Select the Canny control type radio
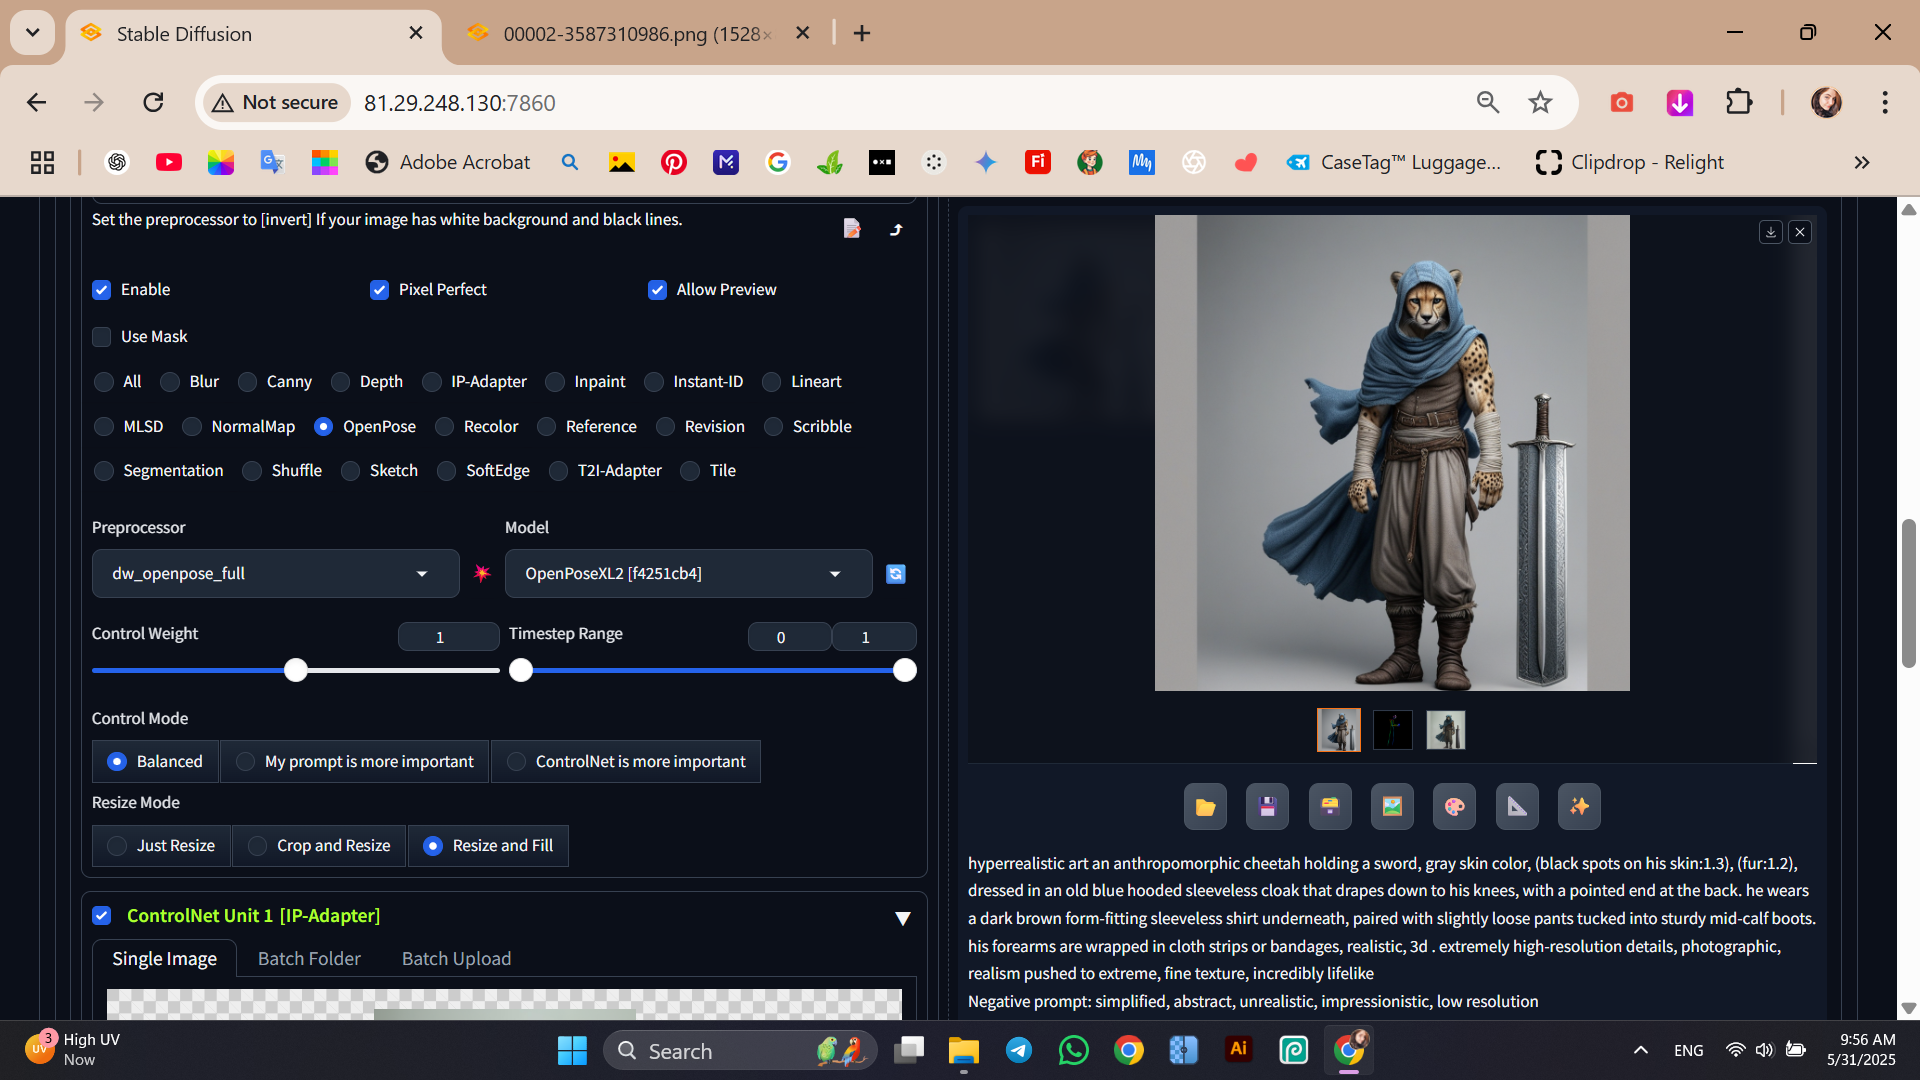Image resolution: width=1920 pixels, height=1080 pixels. click(248, 382)
